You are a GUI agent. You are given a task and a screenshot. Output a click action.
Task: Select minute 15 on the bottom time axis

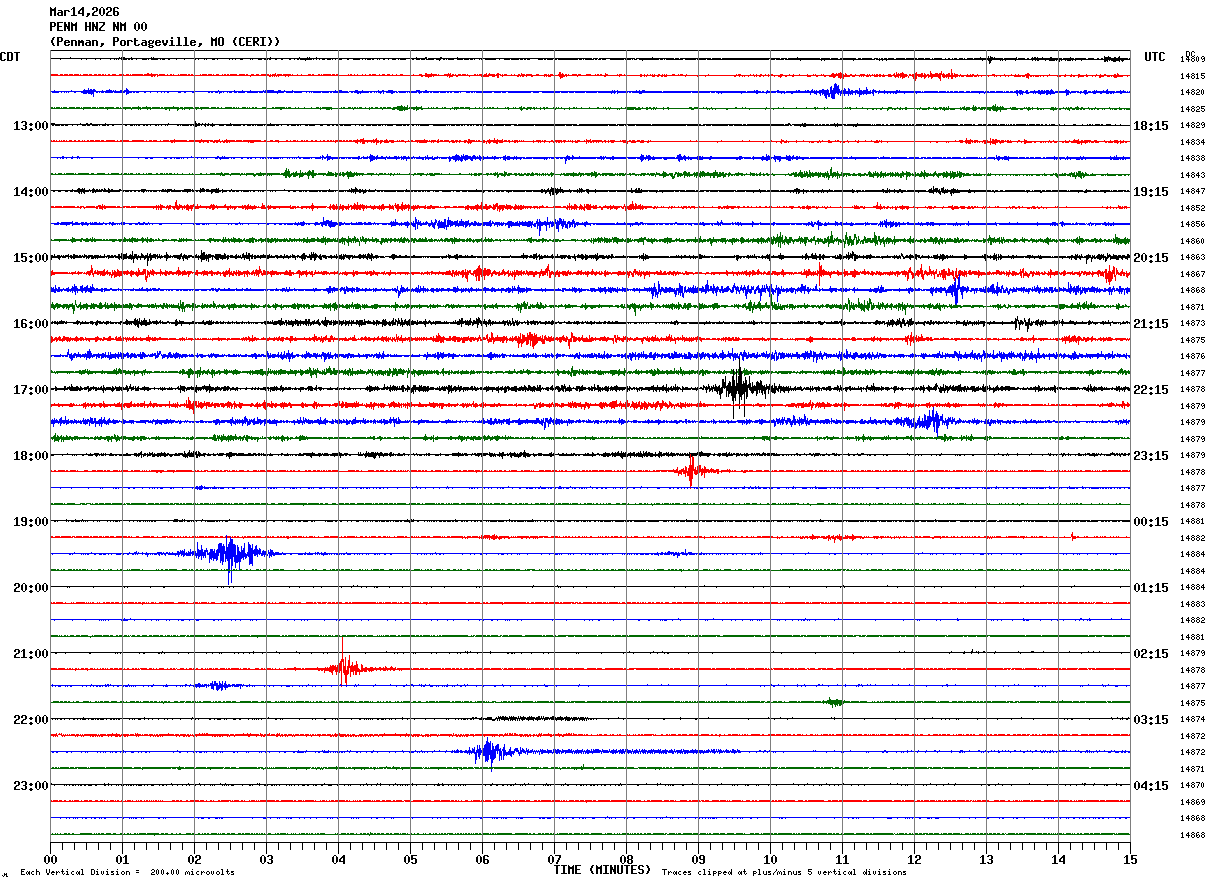click(1130, 859)
